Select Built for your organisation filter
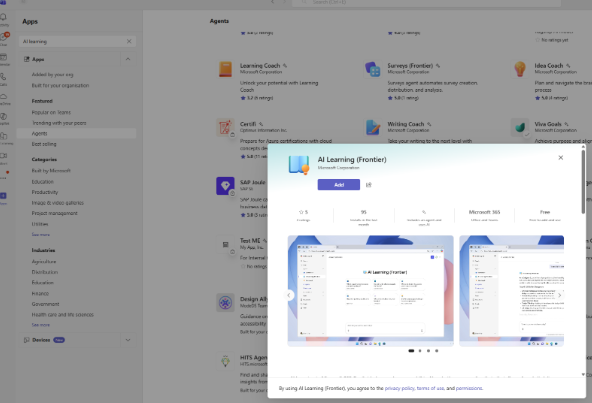592x403 pixels. 60,85
